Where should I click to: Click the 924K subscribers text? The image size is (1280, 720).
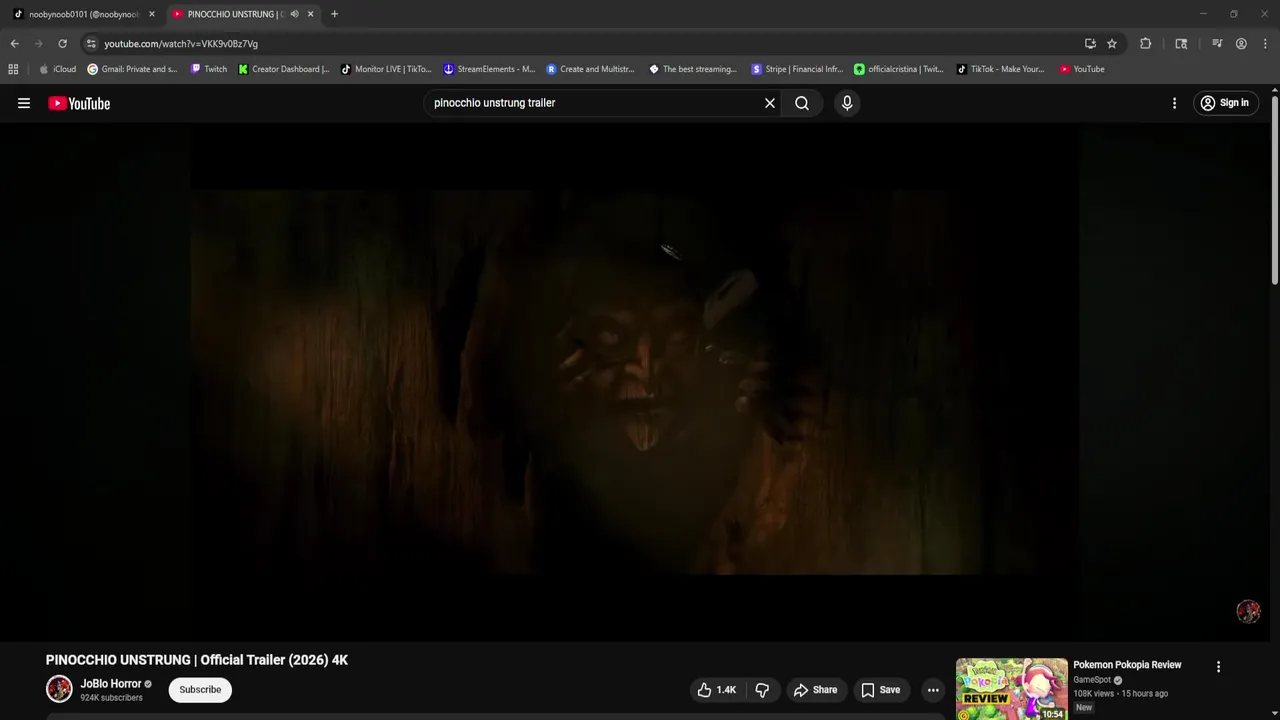click(112, 698)
